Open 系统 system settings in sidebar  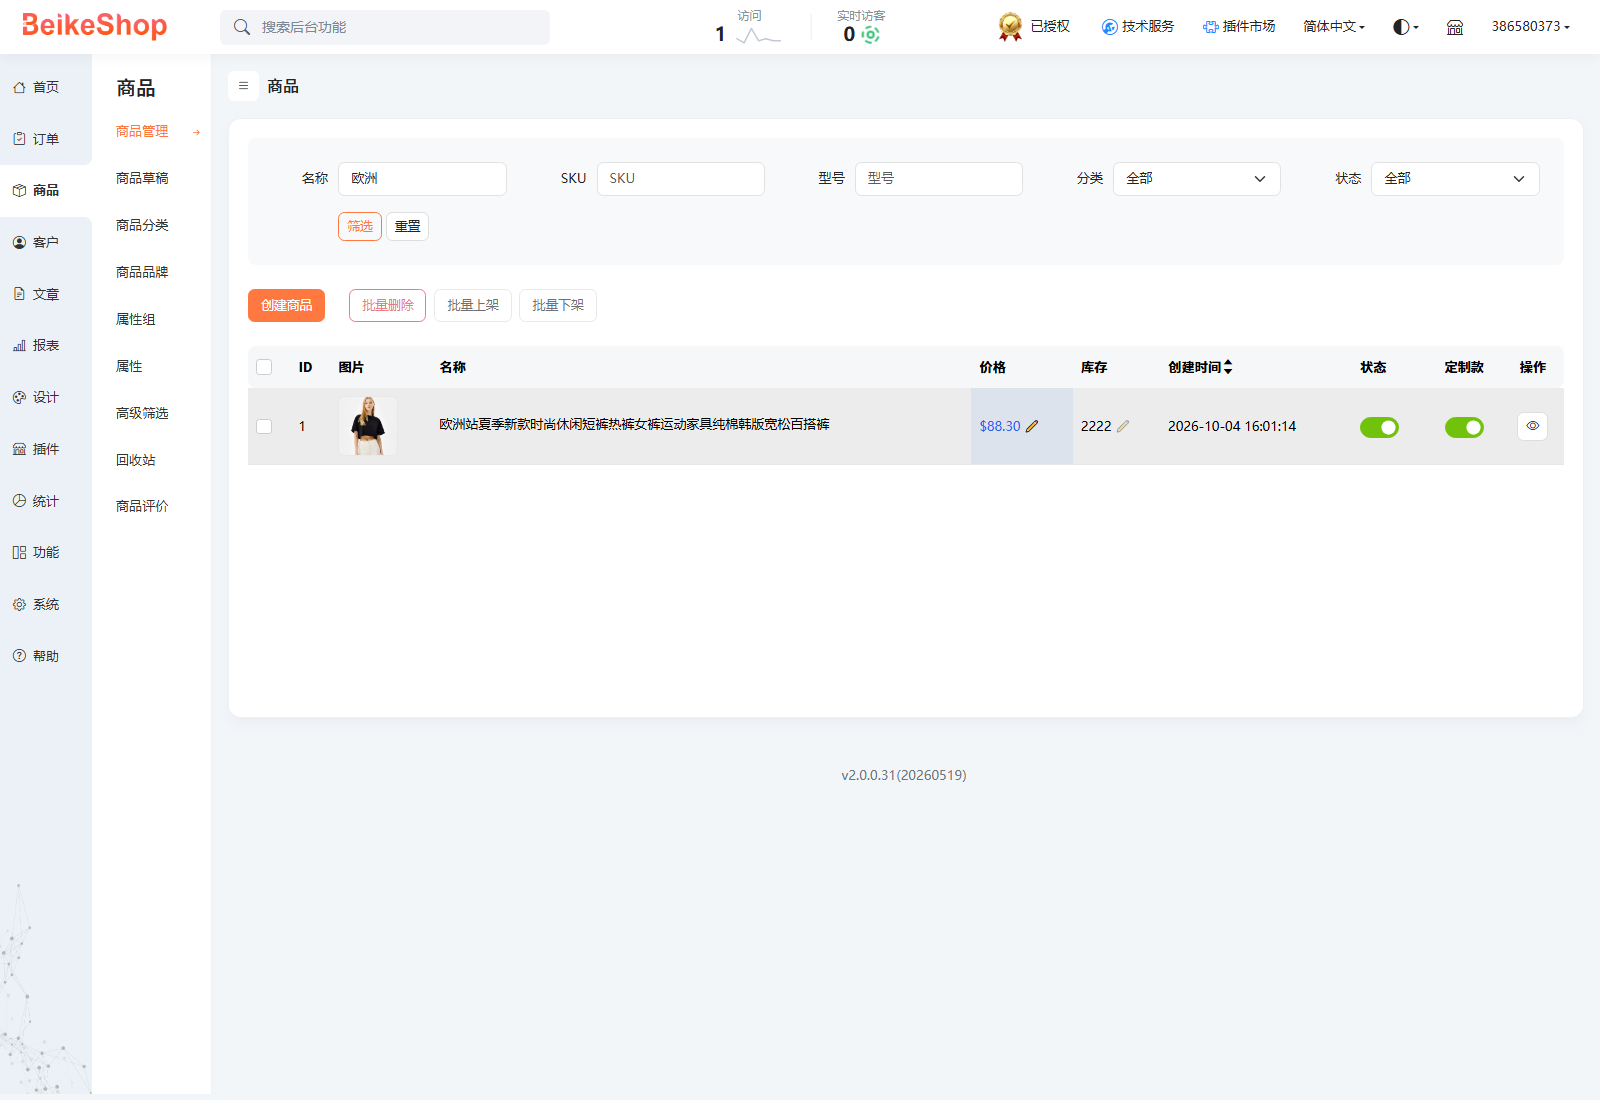[x=37, y=604]
